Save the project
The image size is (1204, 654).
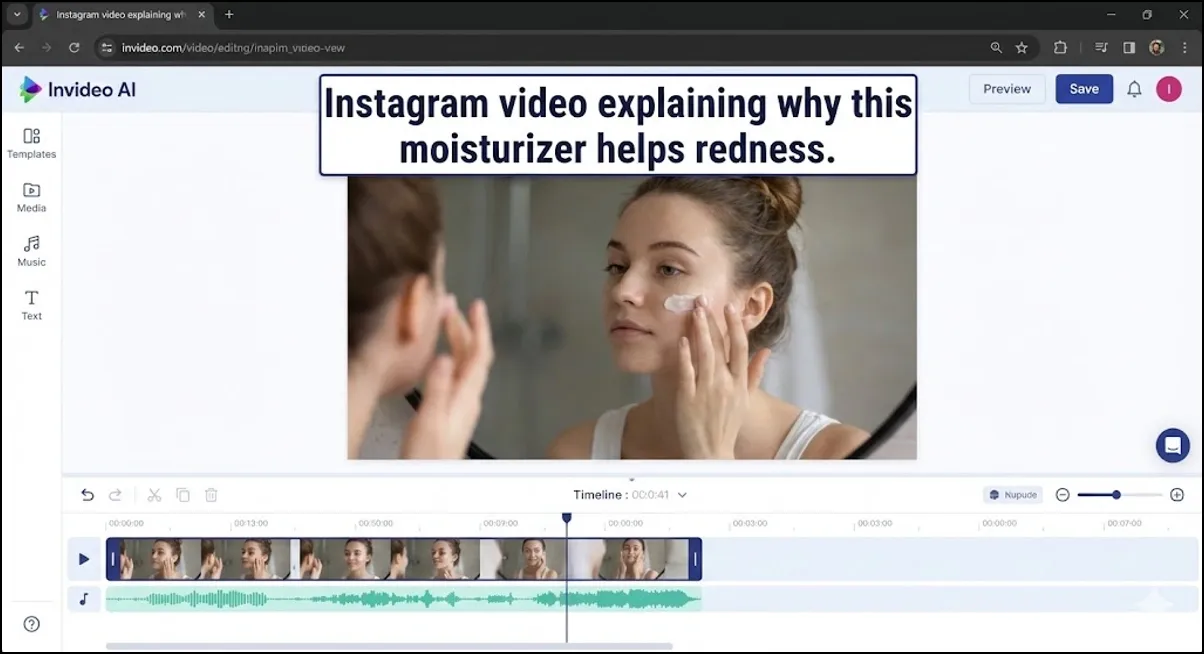(x=1084, y=89)
